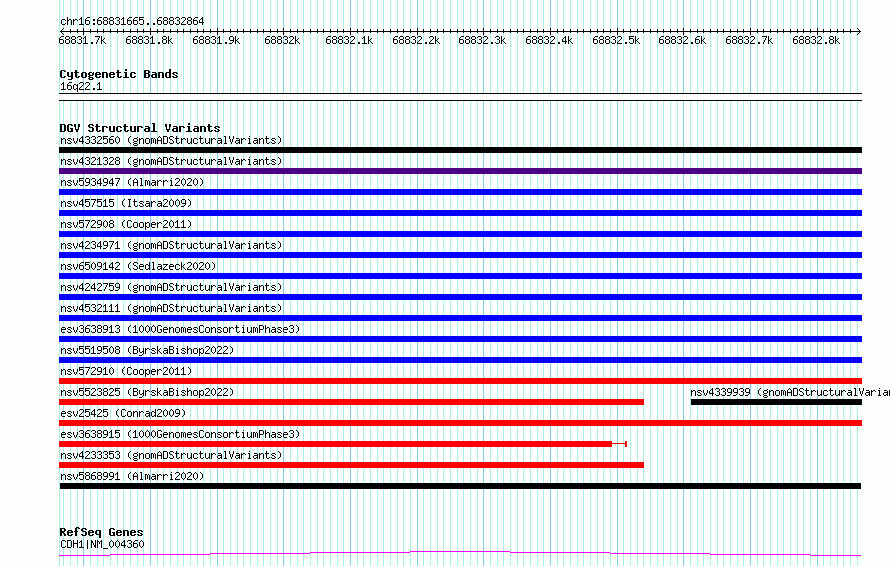Select the red nsv5523825 variant bar
Image resolution: width=890 pixels, height=566 pixels.
point(351,402)
